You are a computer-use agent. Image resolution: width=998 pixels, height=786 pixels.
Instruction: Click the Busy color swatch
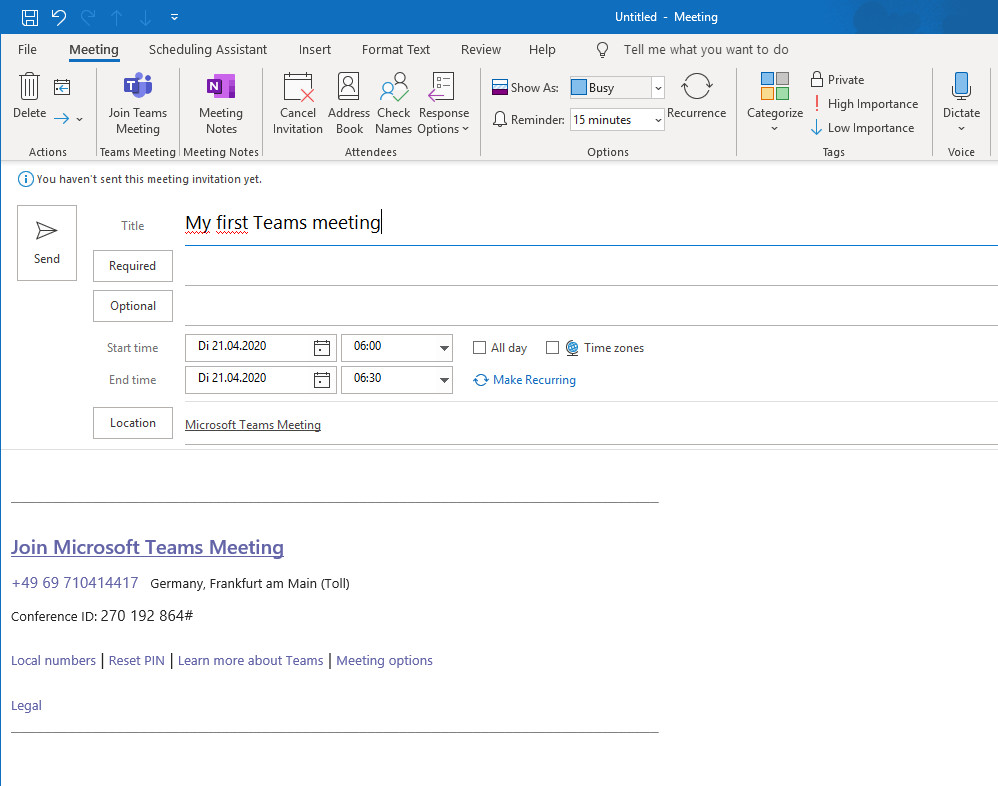click(579, 87)
